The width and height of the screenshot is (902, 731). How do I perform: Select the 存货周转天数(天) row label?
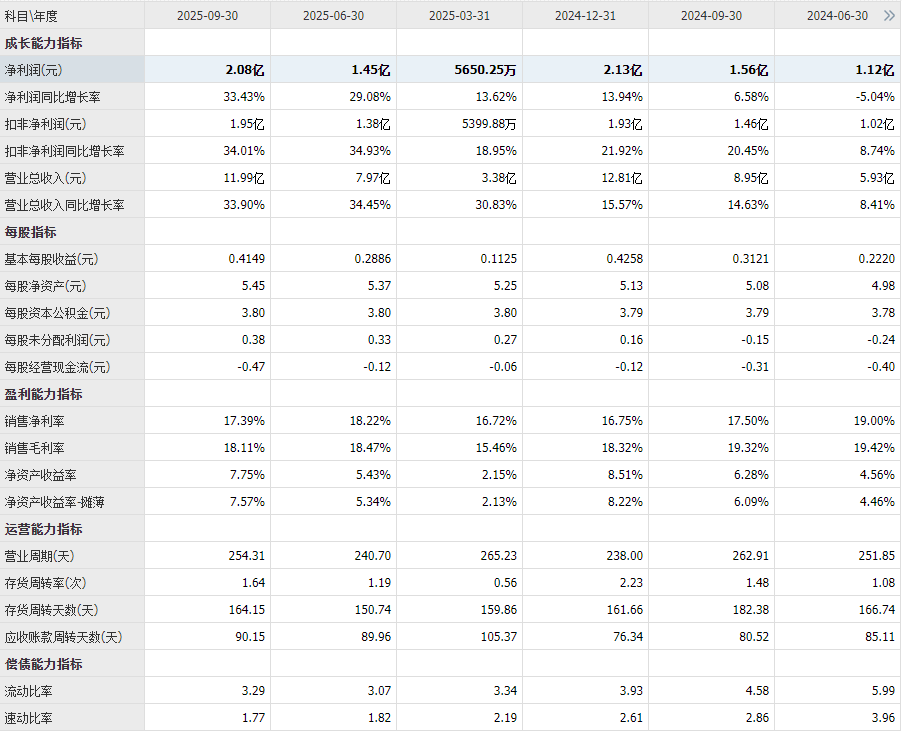coord(52,610)
